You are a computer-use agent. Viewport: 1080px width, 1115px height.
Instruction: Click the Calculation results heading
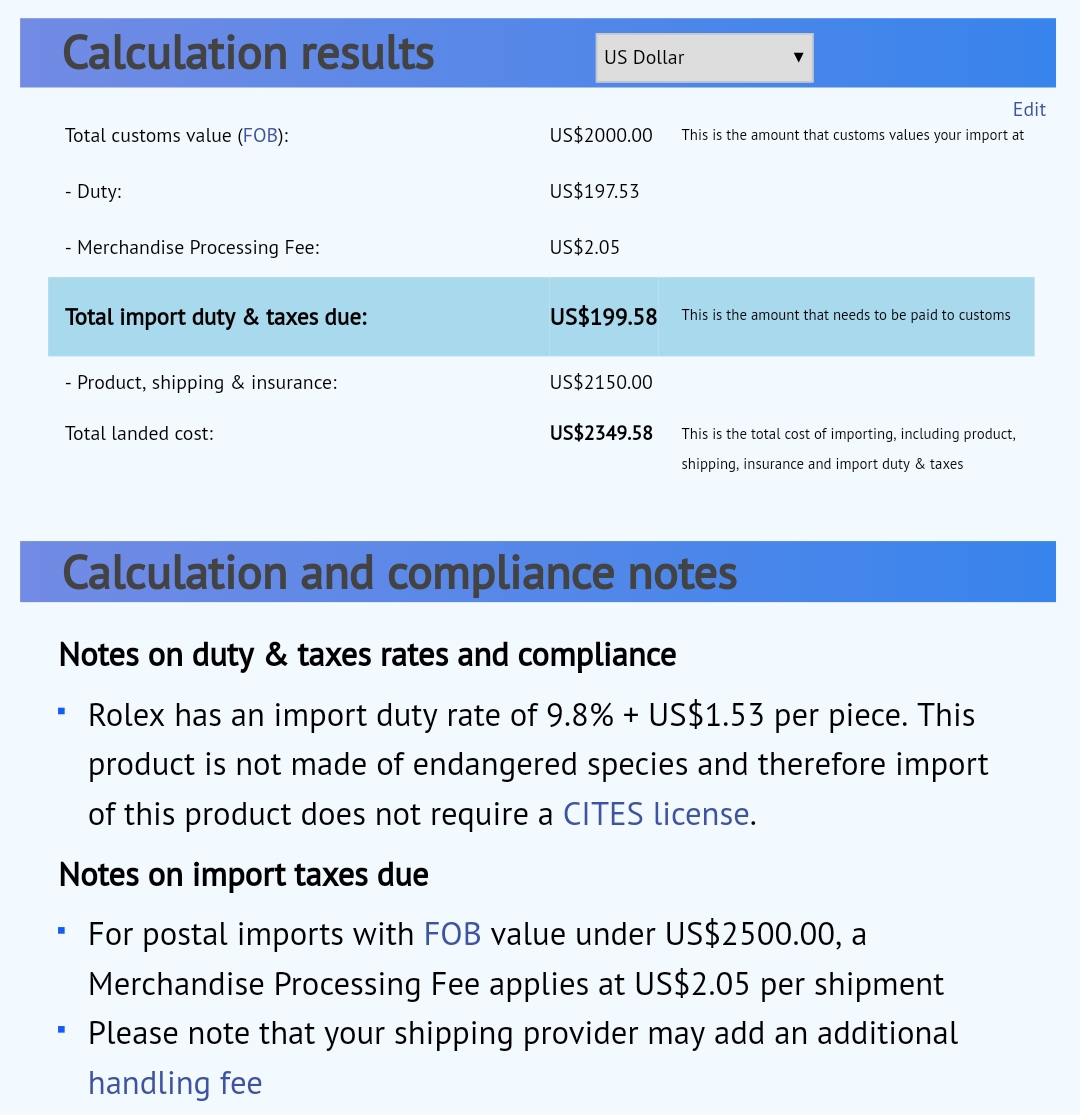point(249,53)
